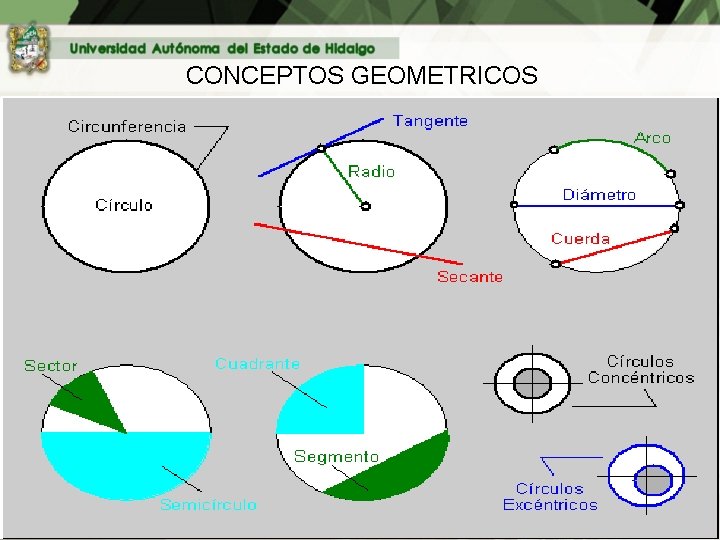Image resolution: width=720 pixels, height=540 pixels.
Task: Click the cyan 'Semicírculo' label
Action: coord(208,505)
